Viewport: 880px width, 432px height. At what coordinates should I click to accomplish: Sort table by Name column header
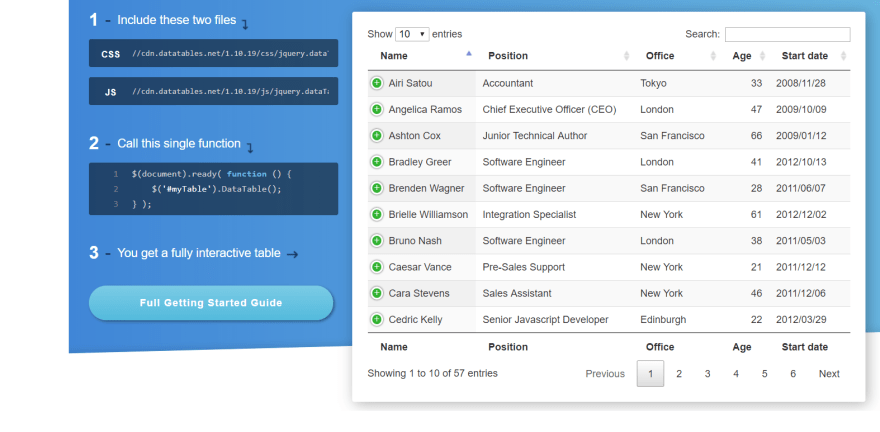point(421,56)
